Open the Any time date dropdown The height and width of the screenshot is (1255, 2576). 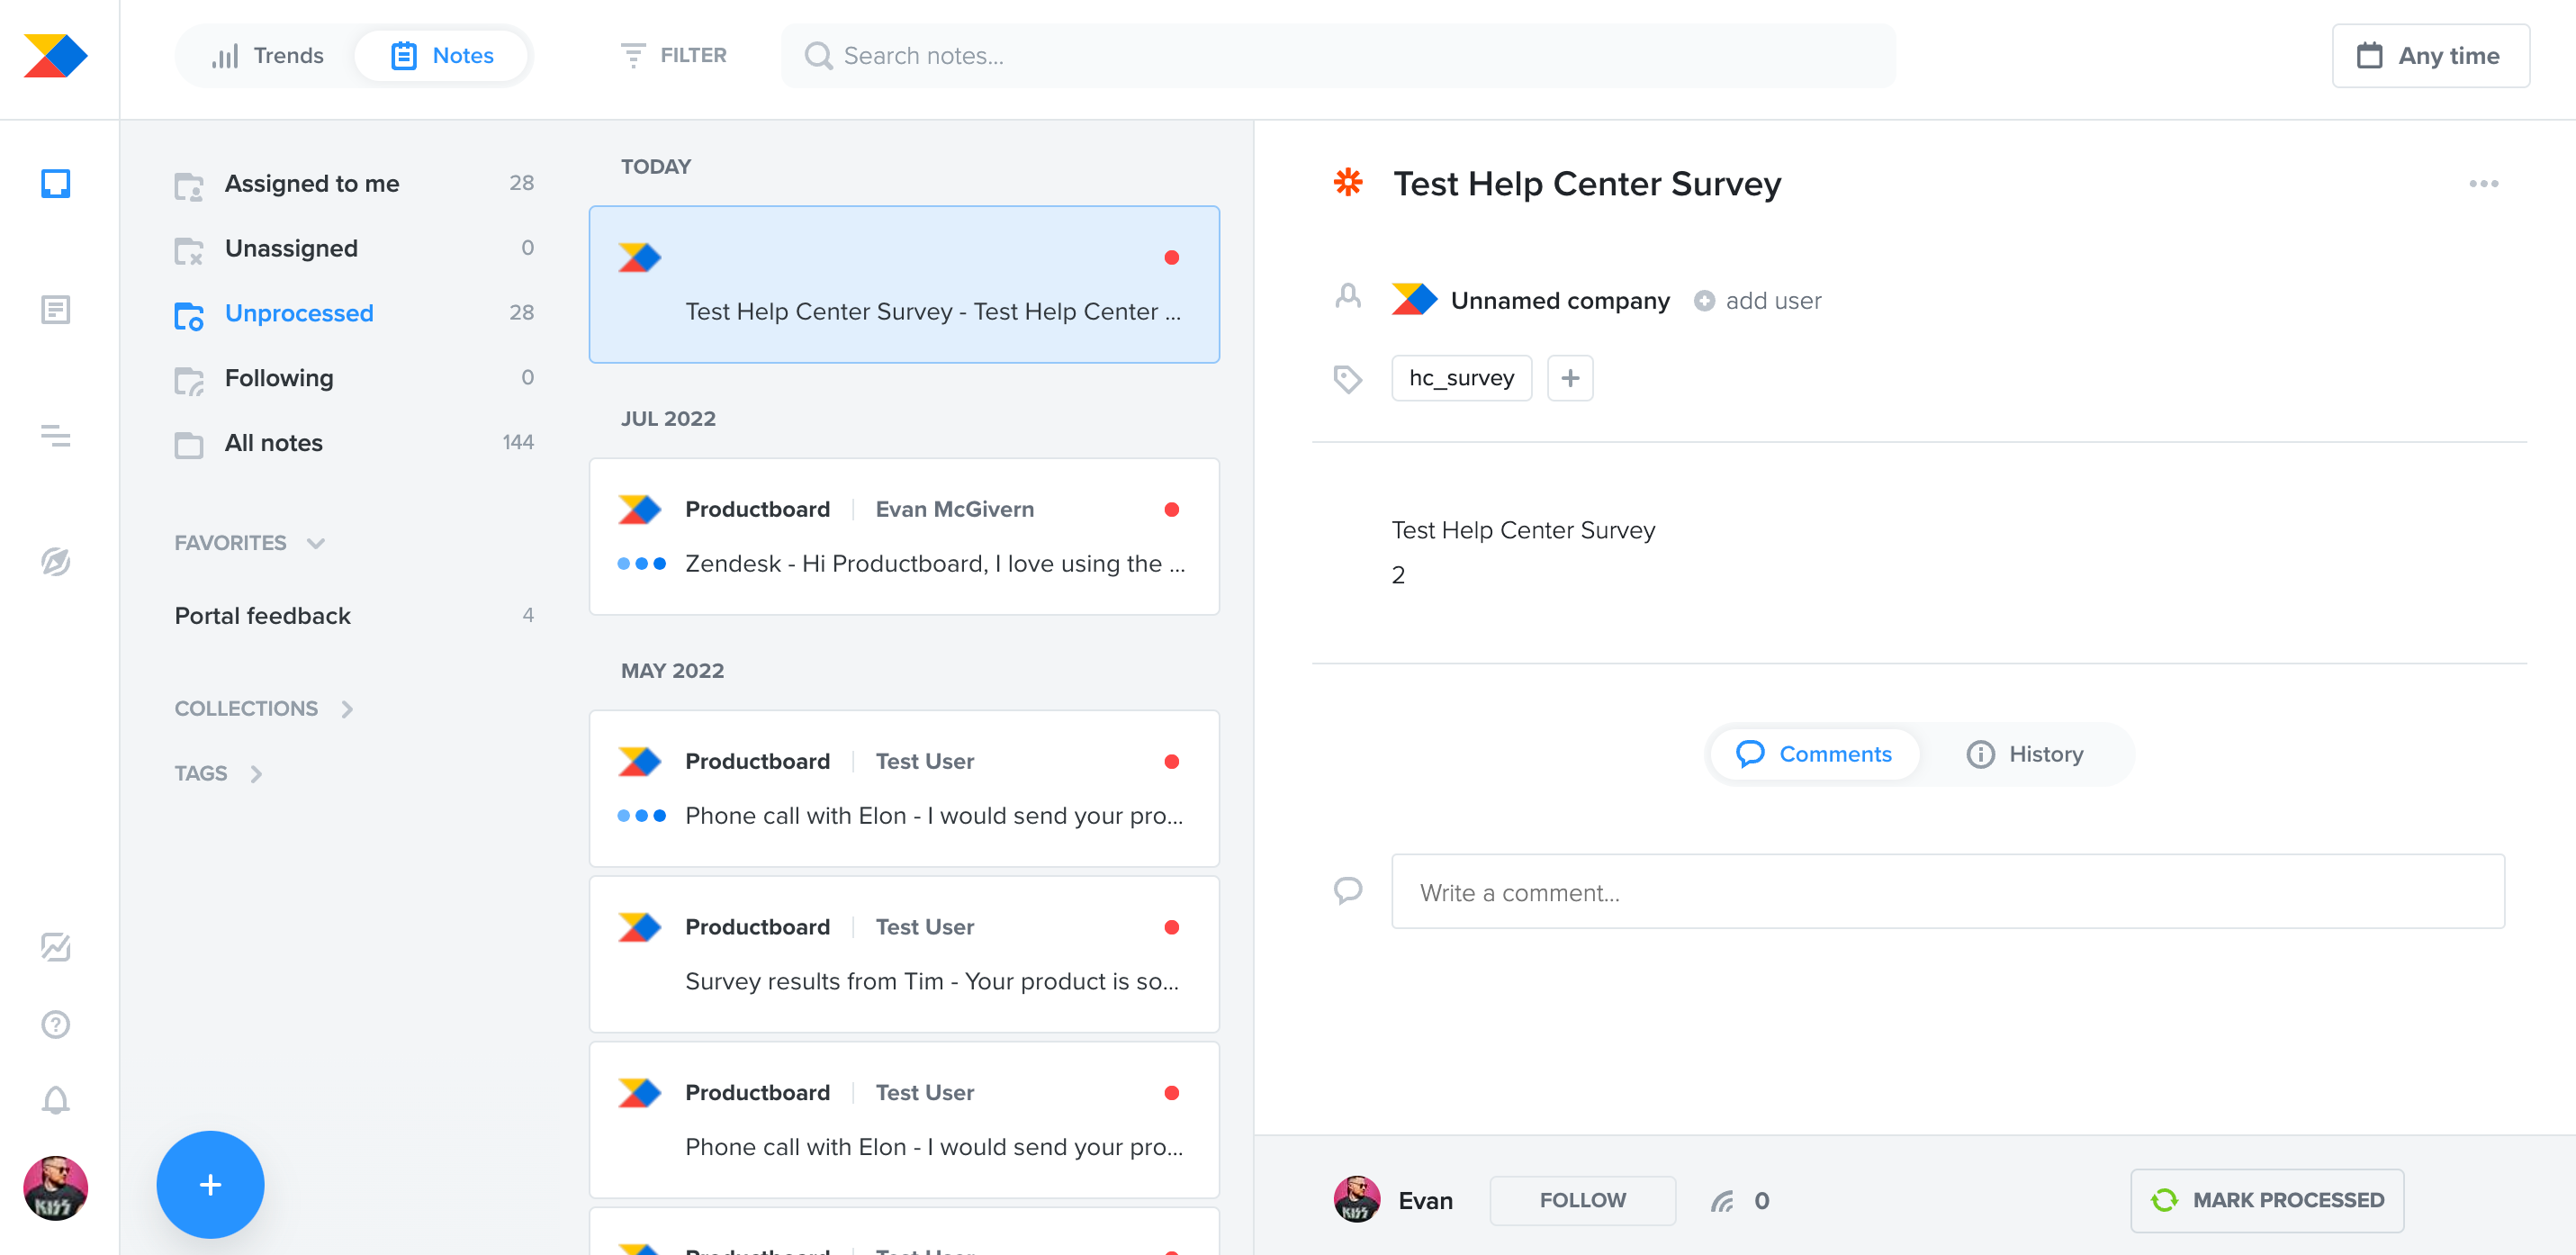pos(2430,56)
